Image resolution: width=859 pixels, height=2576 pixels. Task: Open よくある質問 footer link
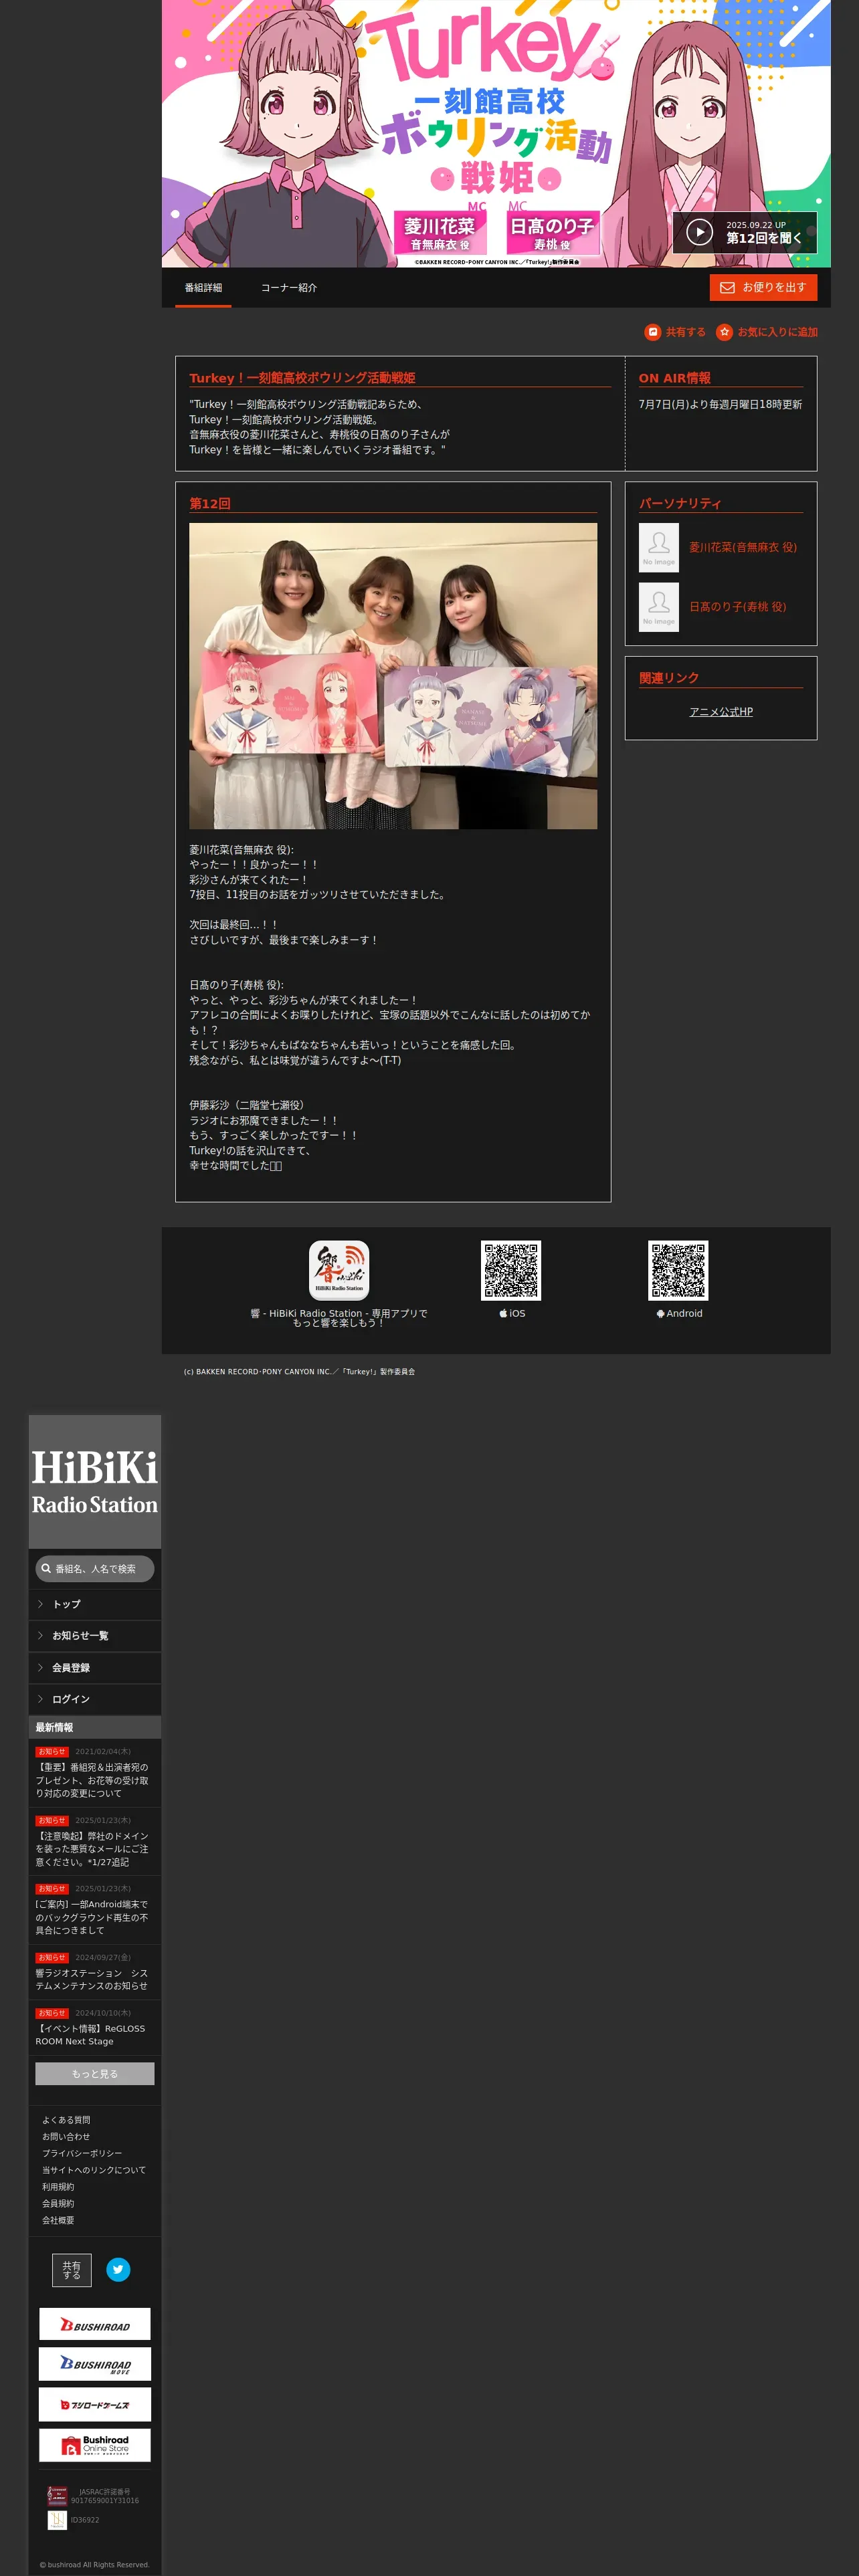coord(66,2120)
